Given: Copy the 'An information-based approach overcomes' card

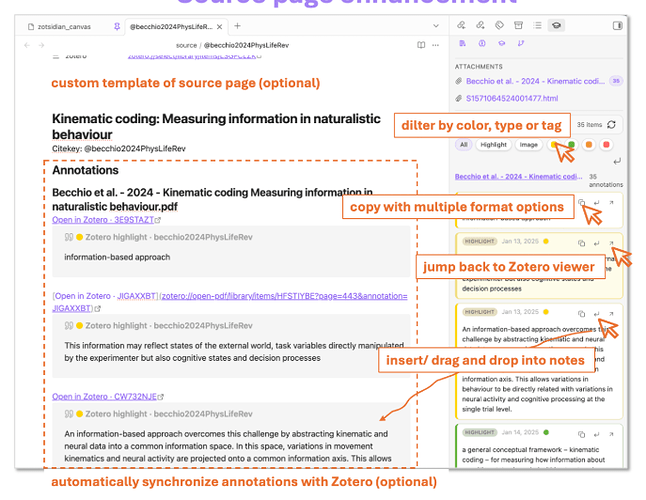Looking at the screenshot, I should pos(581,314).
